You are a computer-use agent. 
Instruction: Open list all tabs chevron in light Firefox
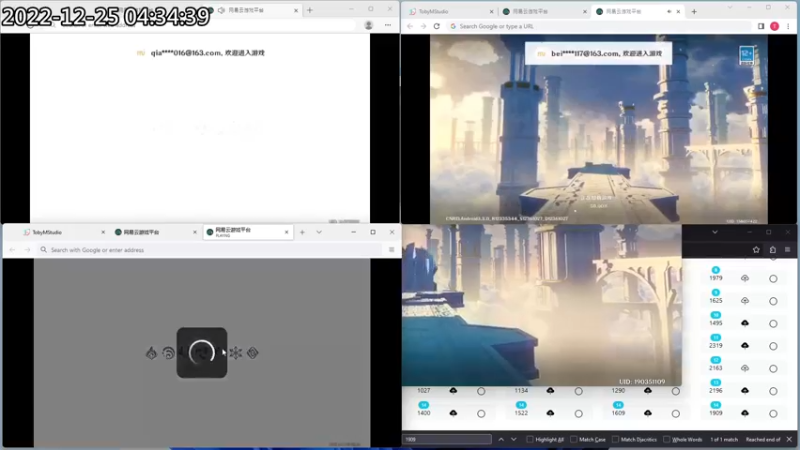(x=319, y=232)
